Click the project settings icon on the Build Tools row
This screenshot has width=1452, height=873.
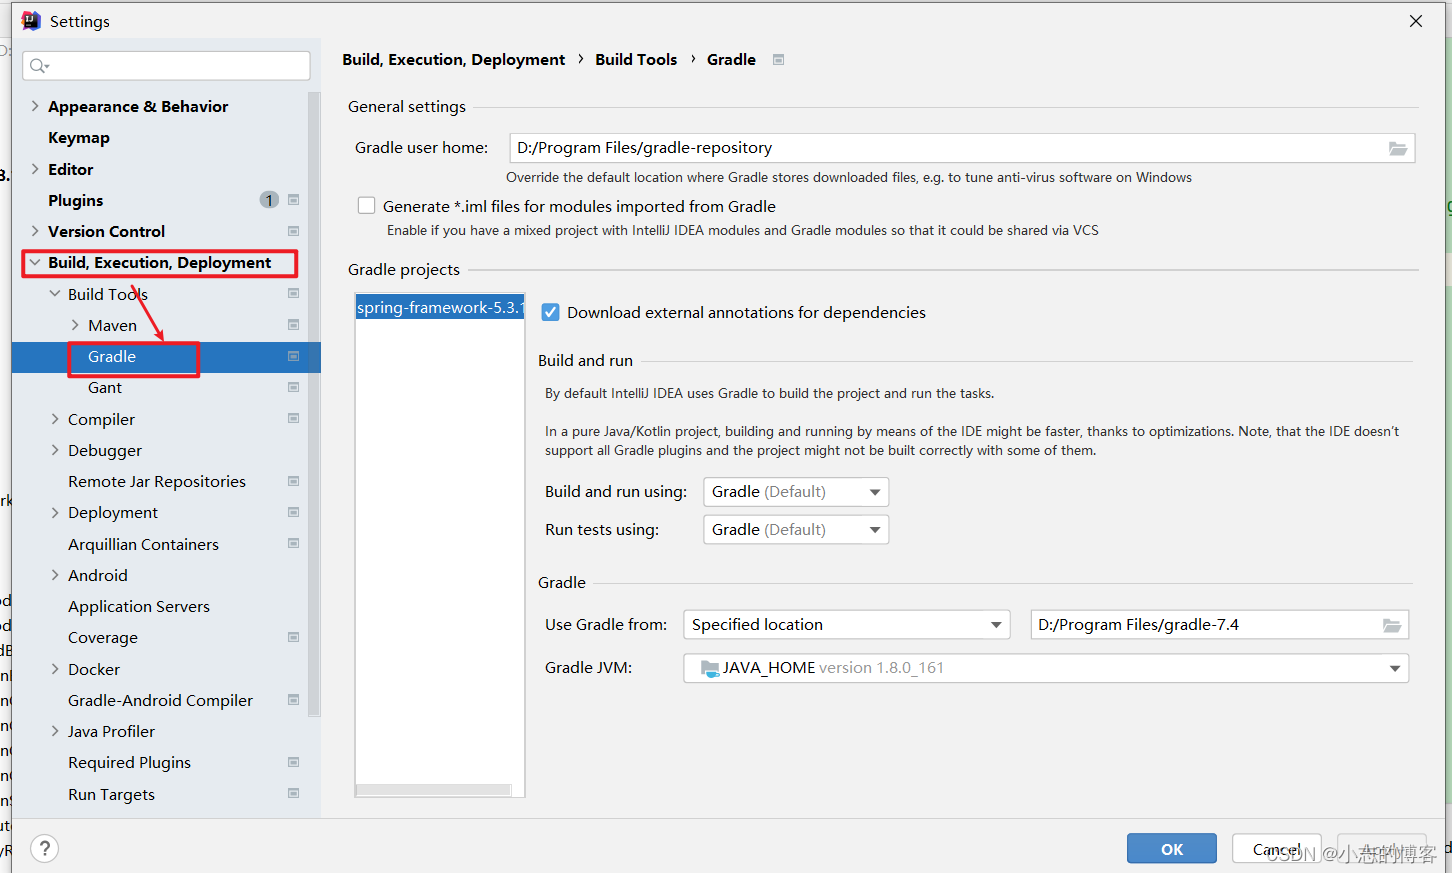[294, 294]
